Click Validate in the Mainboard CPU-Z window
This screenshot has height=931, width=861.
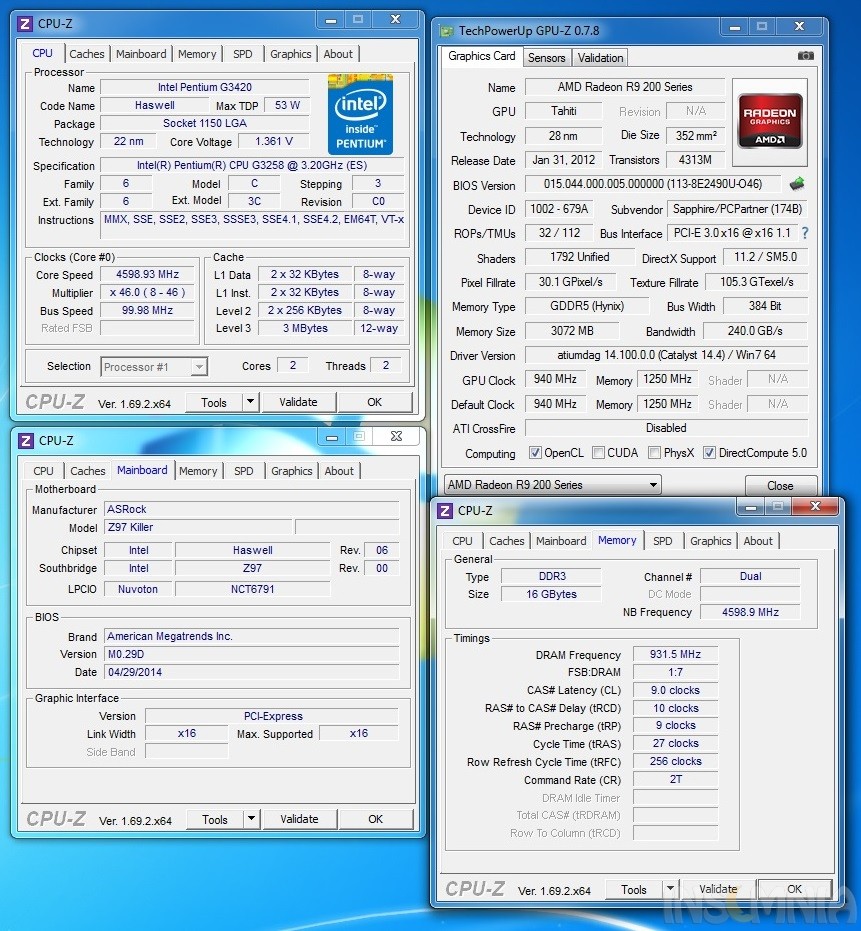tap(299, 819)
